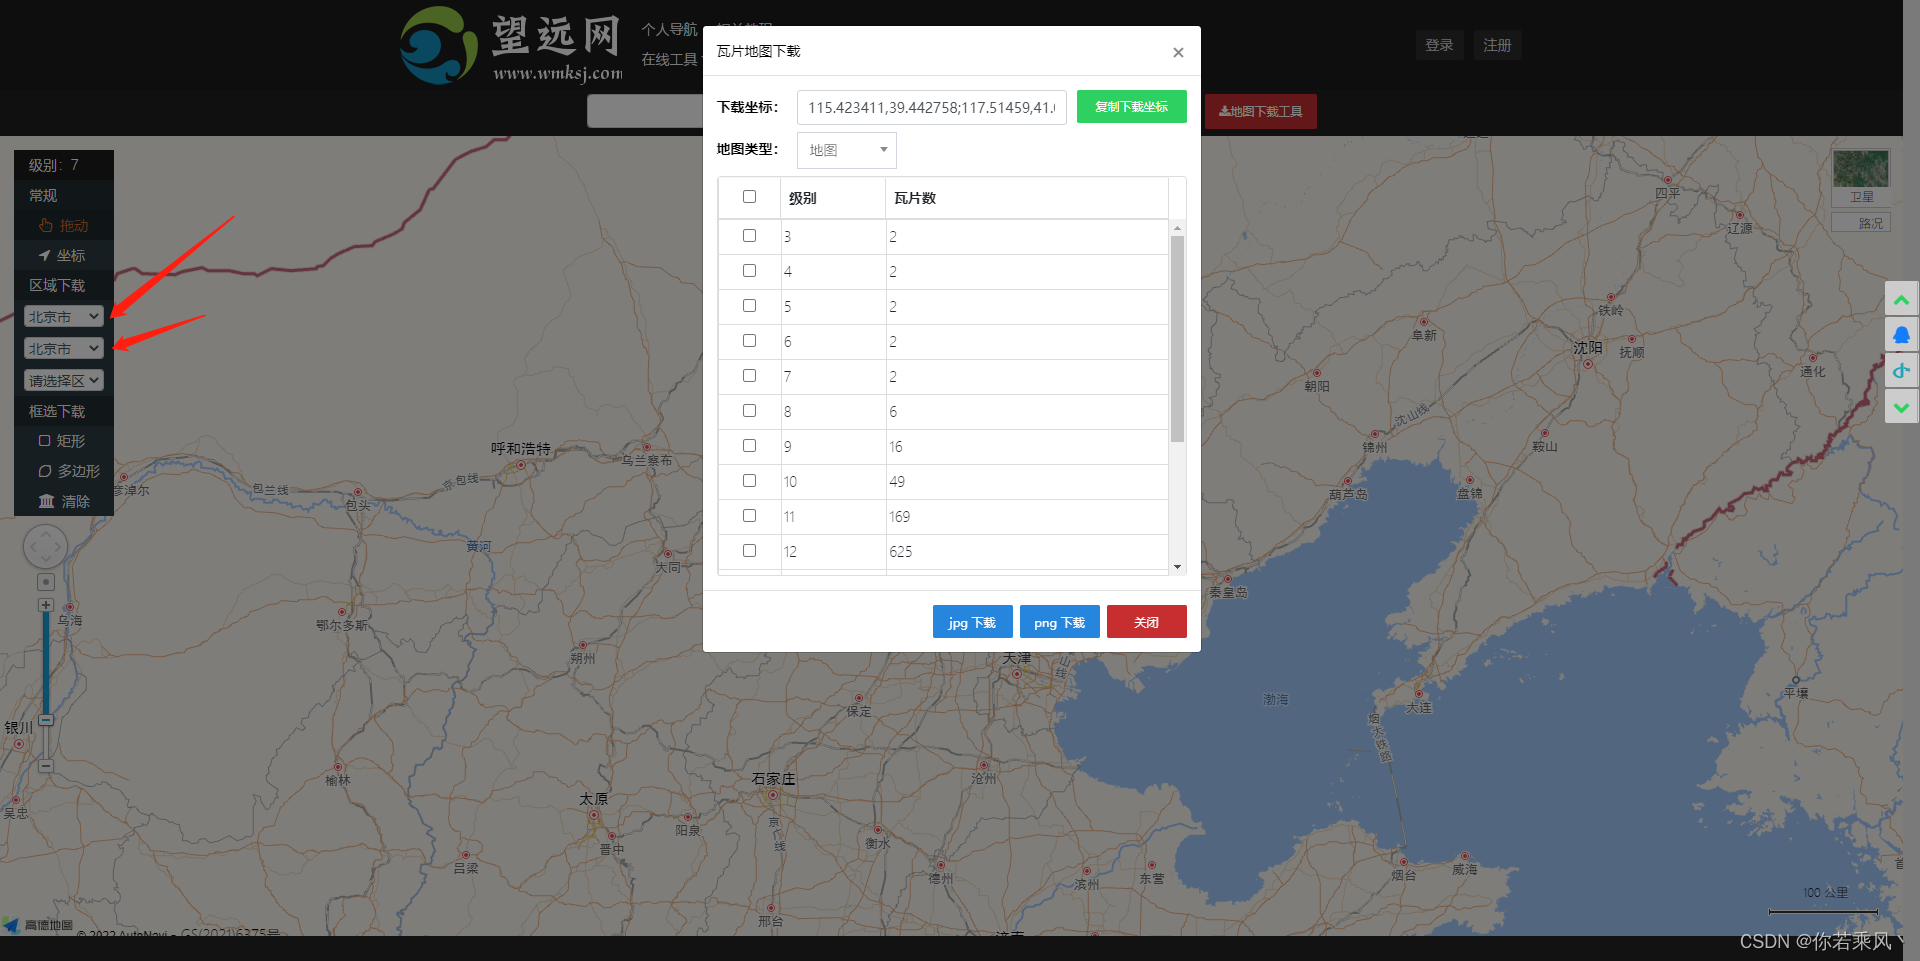Open the red 地图下载工具 button
Screen dimensions: 1920x961
point(1261,111)
